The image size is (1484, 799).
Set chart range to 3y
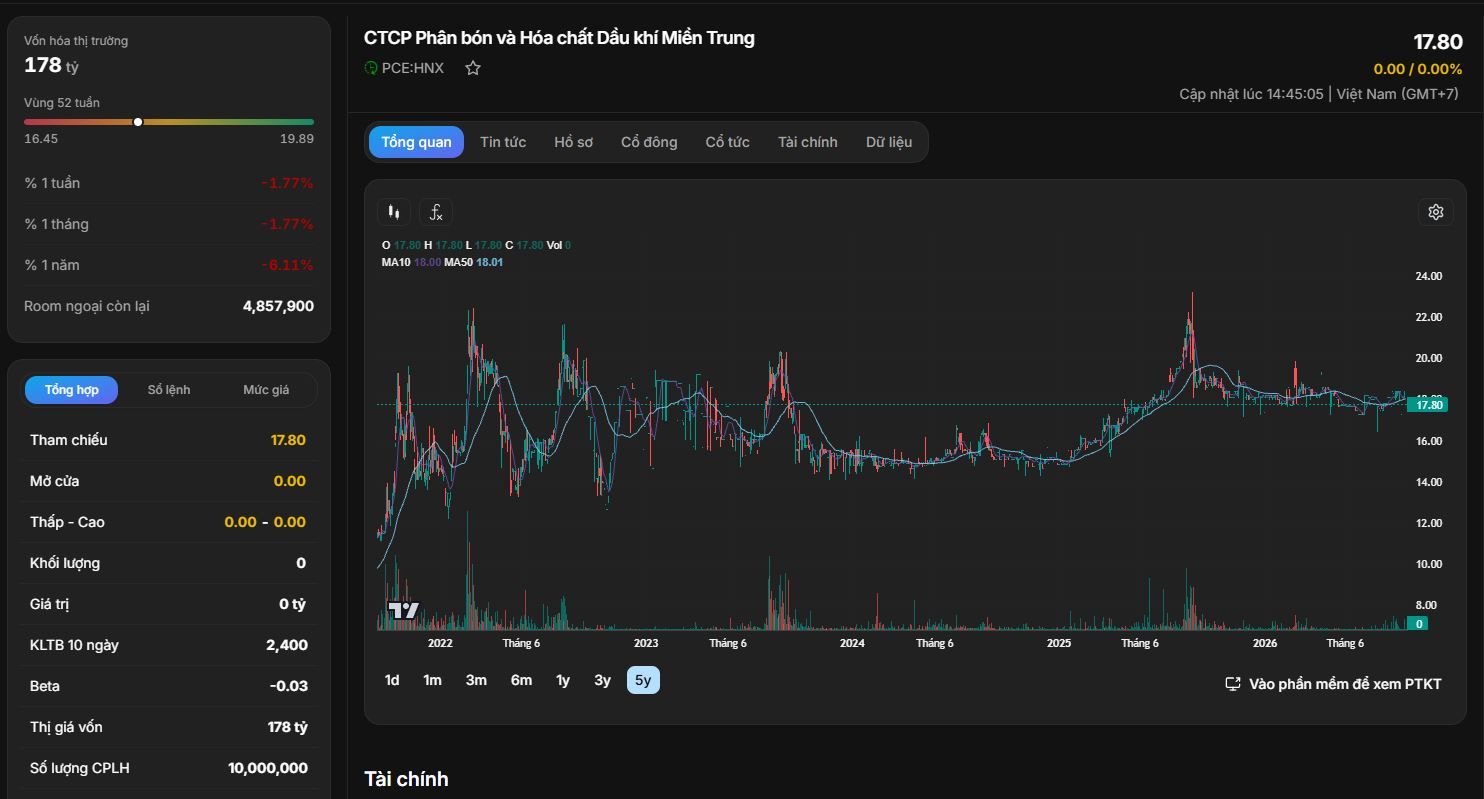pos(602,680)
